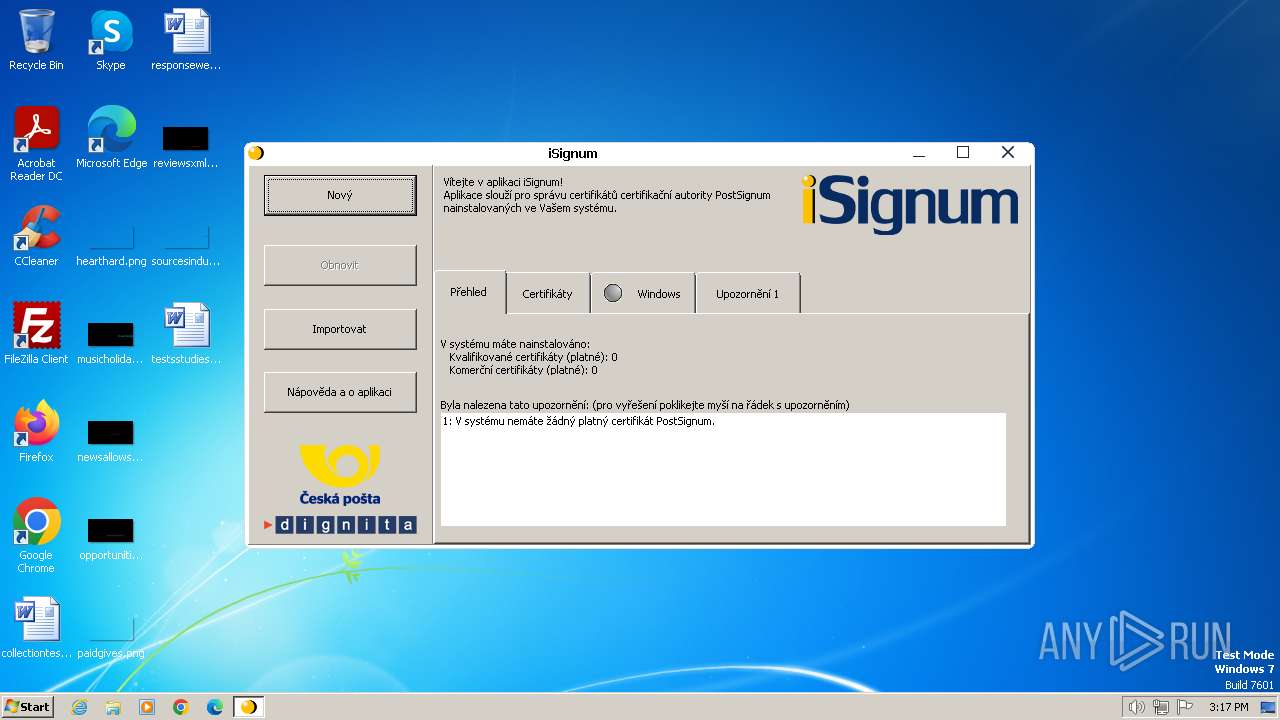Select the collectiontes... Word document

point(36,628)
